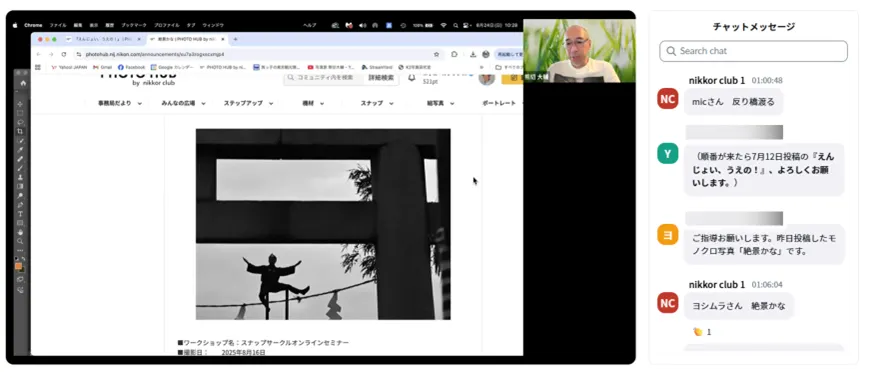Open the 絶景かな monochrome torii photo
Viewport: 886px width, 378px height.
[323, 224]
